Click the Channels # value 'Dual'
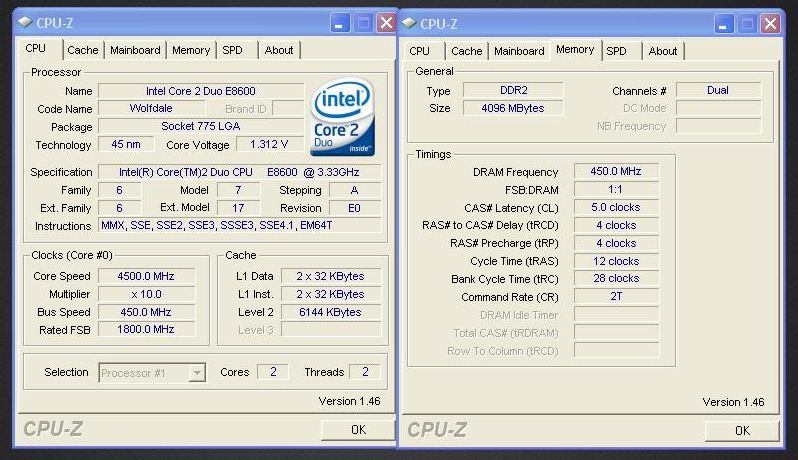The image size is (798, 460). click(718, 90)
